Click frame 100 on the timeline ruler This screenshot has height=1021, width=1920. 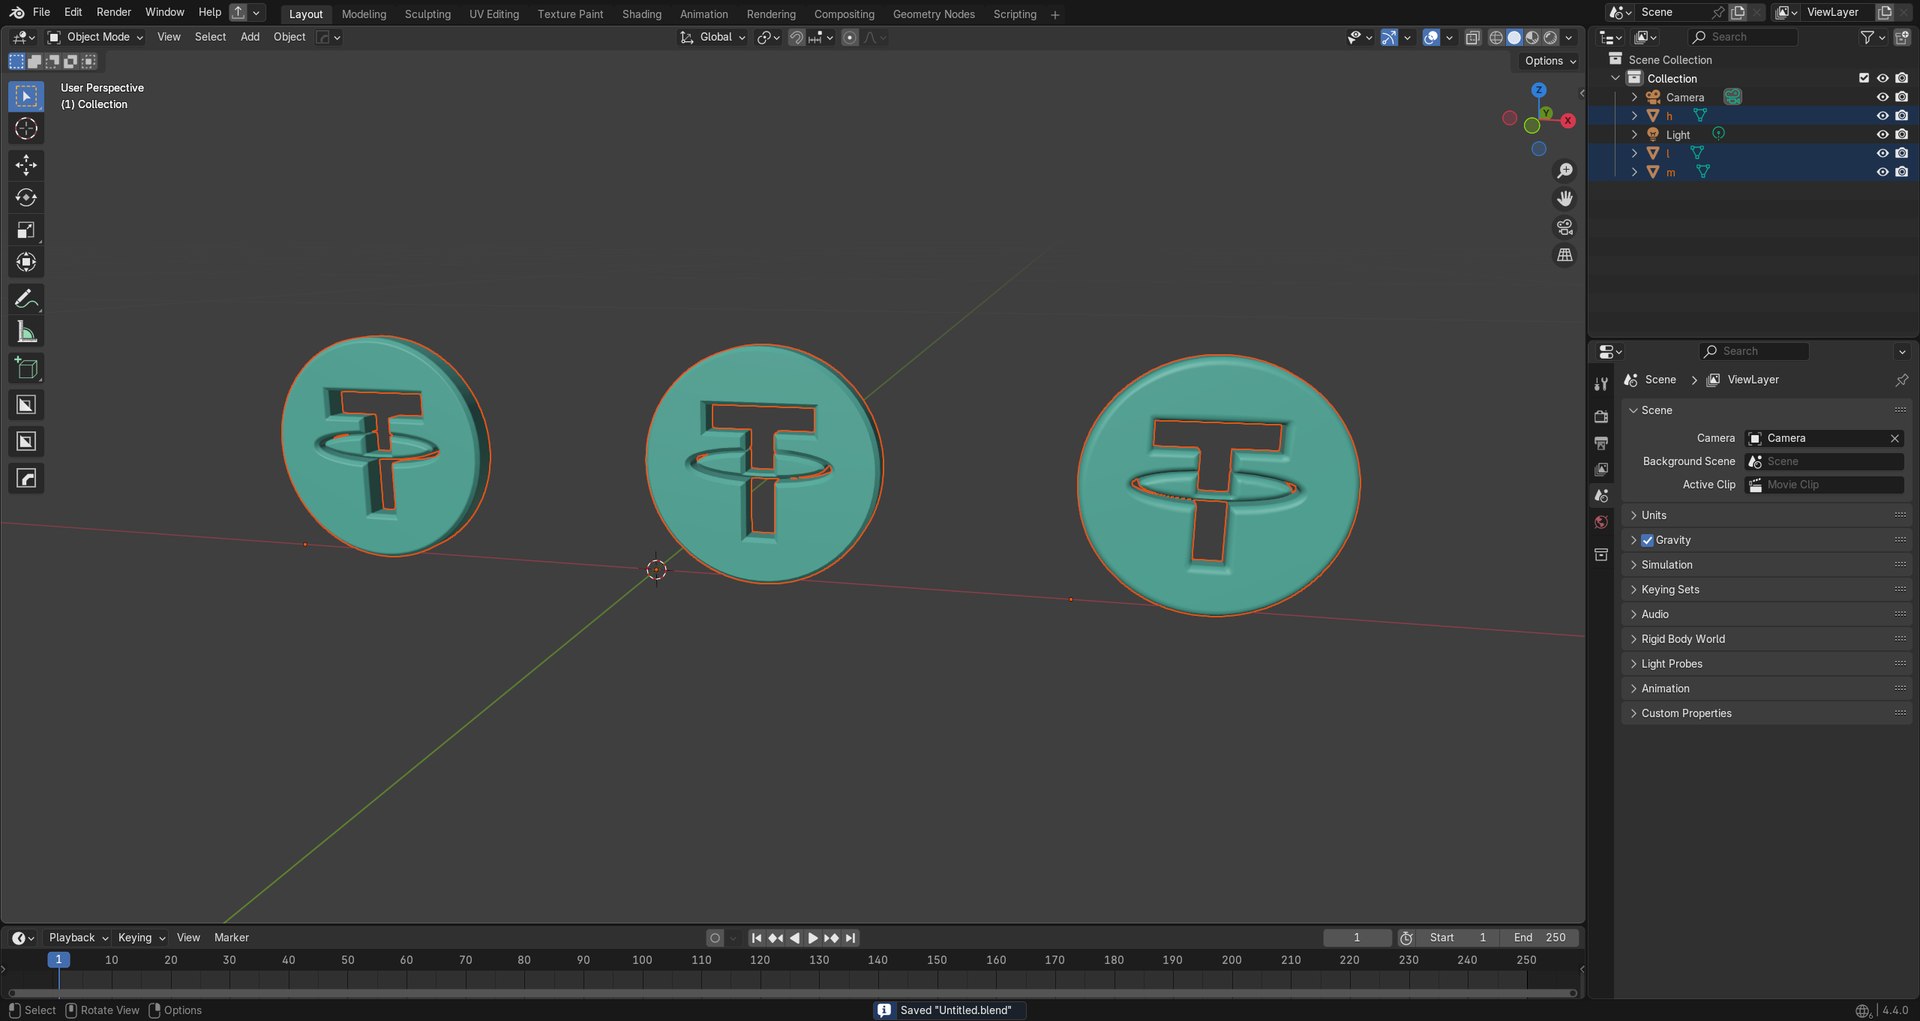click(642, 960)
